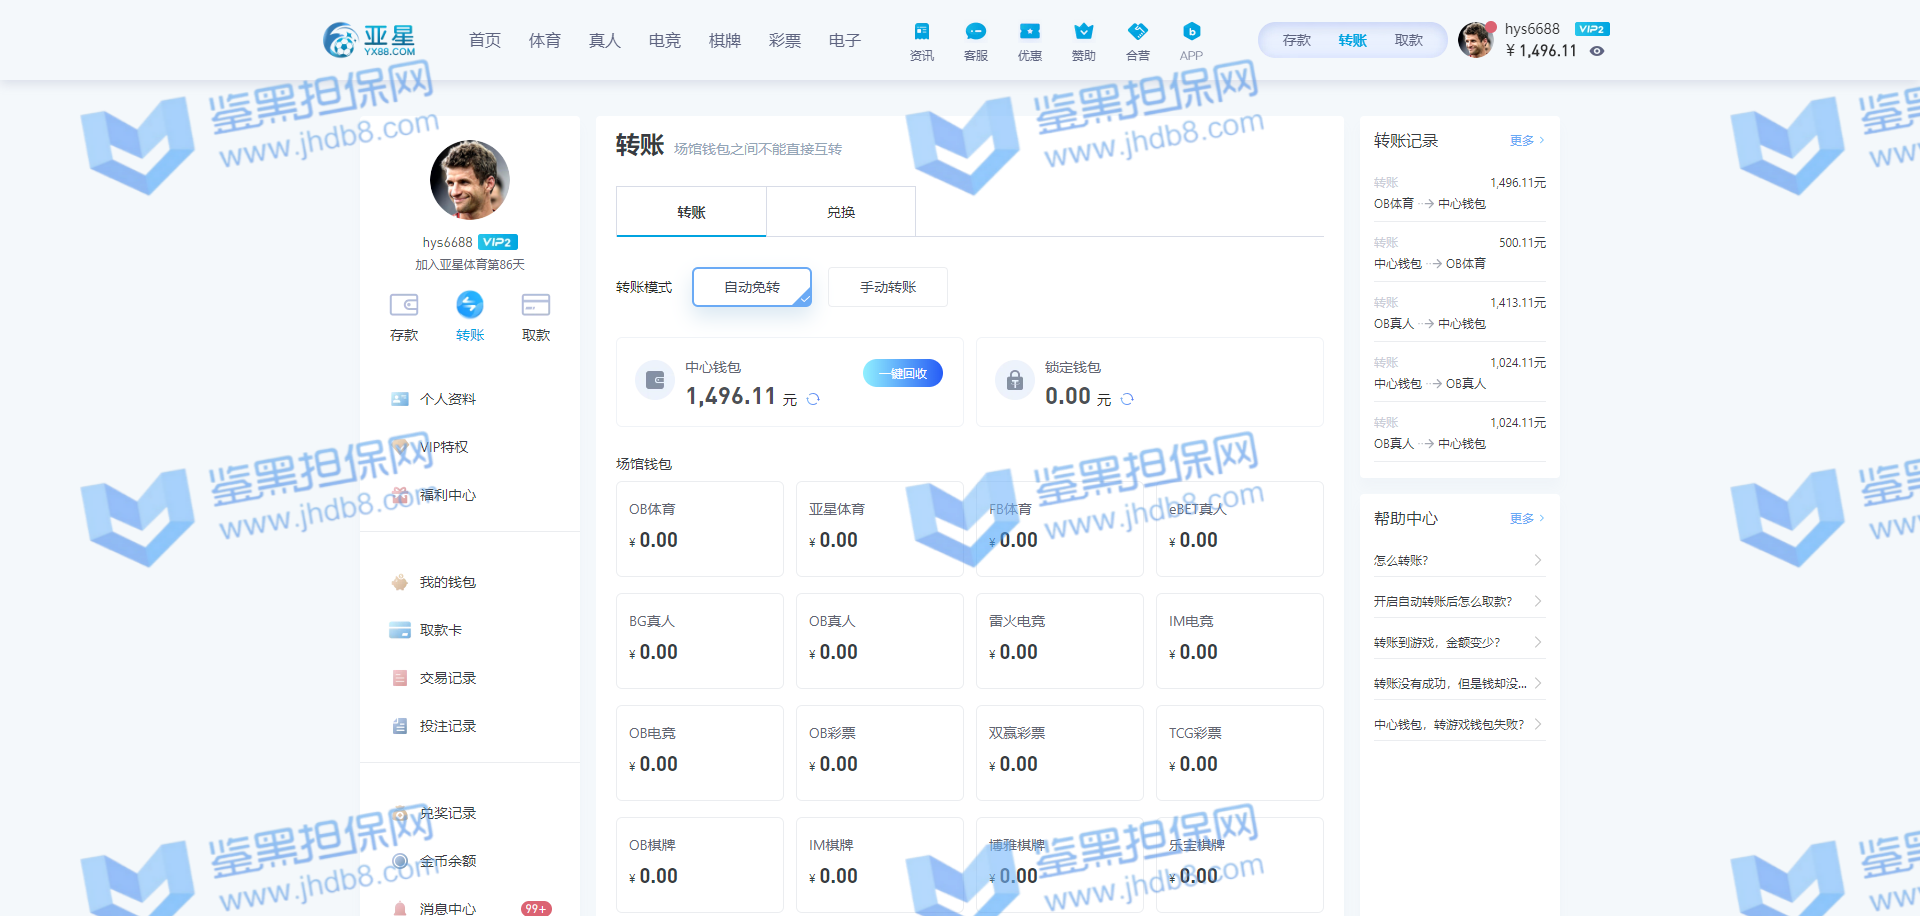This screenshot has height=916, width=1920.
Task: Click the APP download icon
Action: pyautogui.click(x=1191, y=33)
